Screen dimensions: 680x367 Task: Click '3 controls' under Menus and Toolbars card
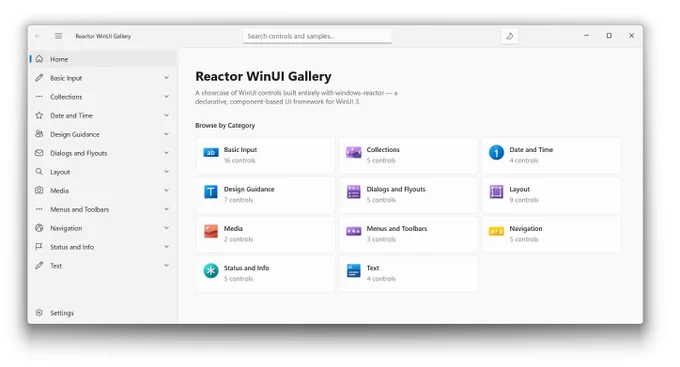[381, 239]
